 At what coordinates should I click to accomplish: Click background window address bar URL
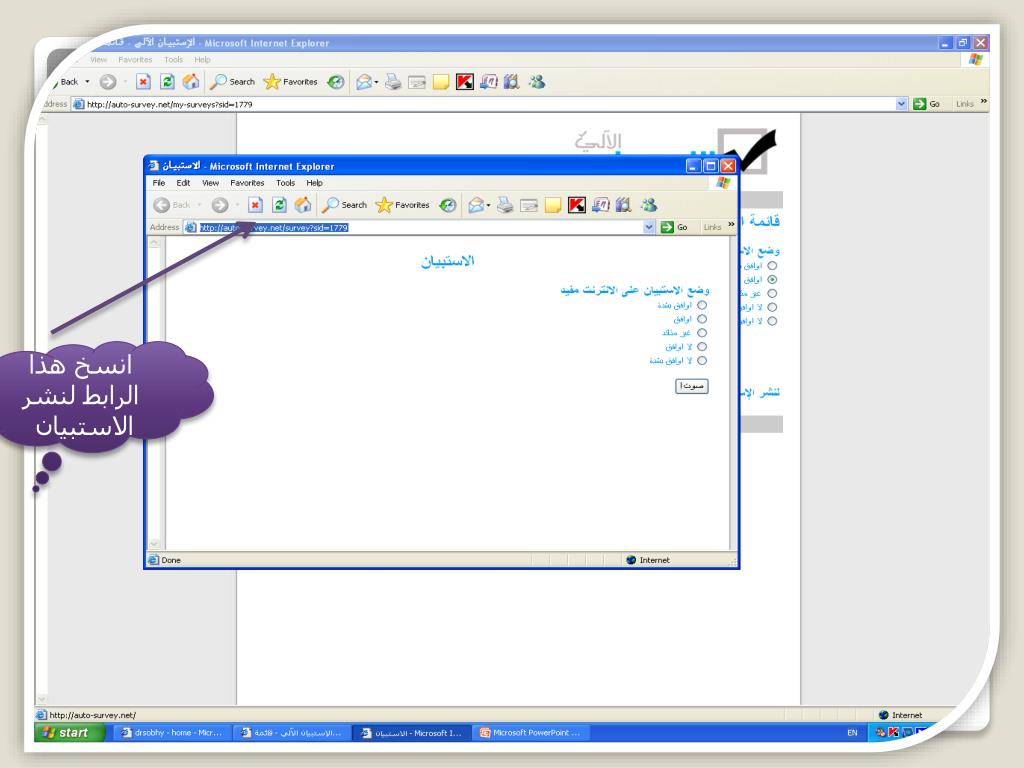click(170, 104)
